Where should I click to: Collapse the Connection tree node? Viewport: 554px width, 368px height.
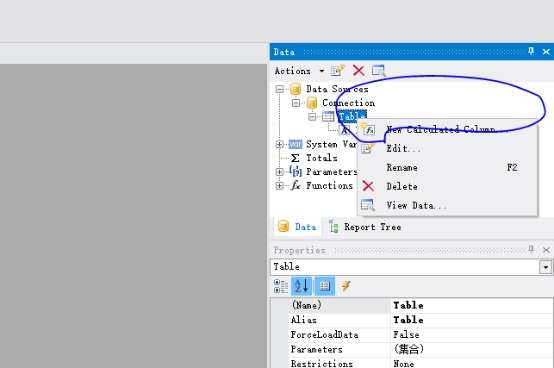click(296, 103)
